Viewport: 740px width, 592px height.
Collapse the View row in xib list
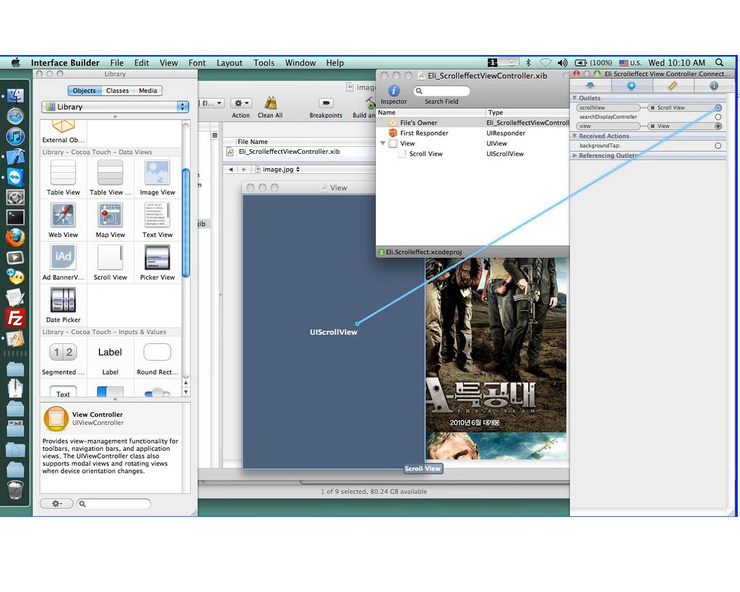coord(383,143)
